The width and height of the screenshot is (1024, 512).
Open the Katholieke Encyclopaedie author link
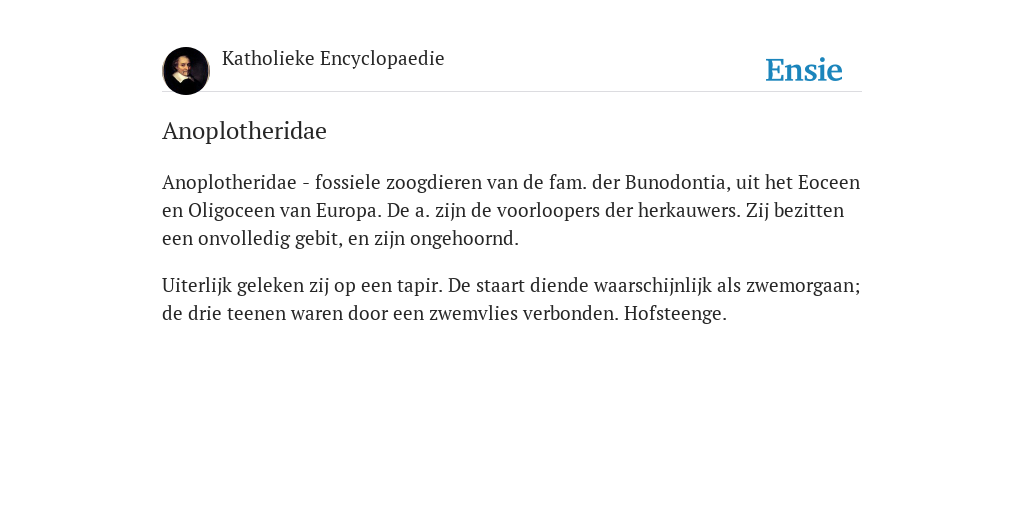coord(333,58)
